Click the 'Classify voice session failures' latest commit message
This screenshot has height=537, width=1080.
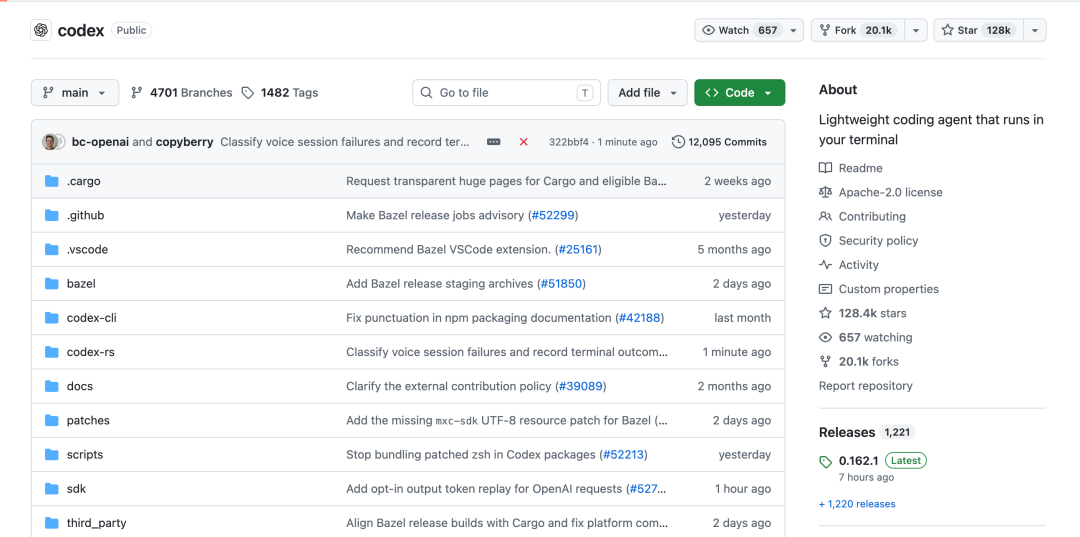coord(345,142)
